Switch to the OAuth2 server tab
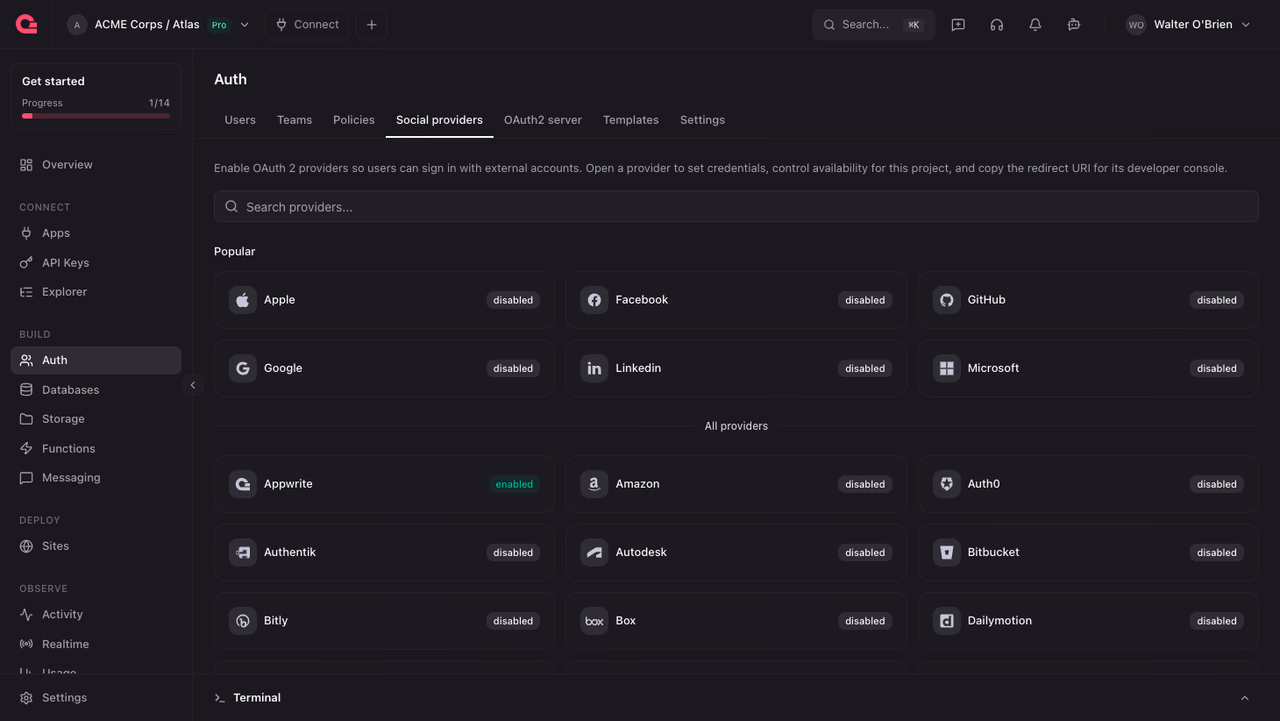This screenshot has width=1280, height=721. pyautogui.click(x=543, y=120)
